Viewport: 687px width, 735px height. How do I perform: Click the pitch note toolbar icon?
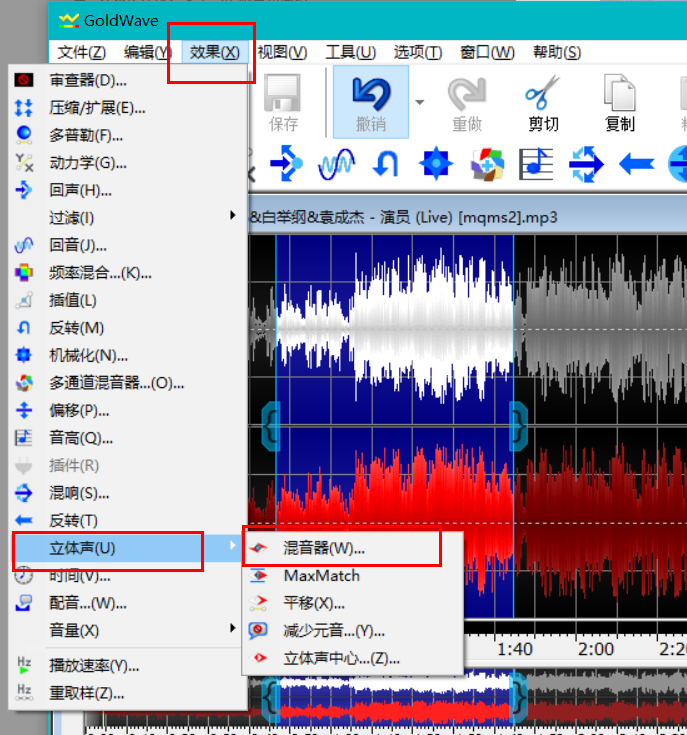coord(536,164)
